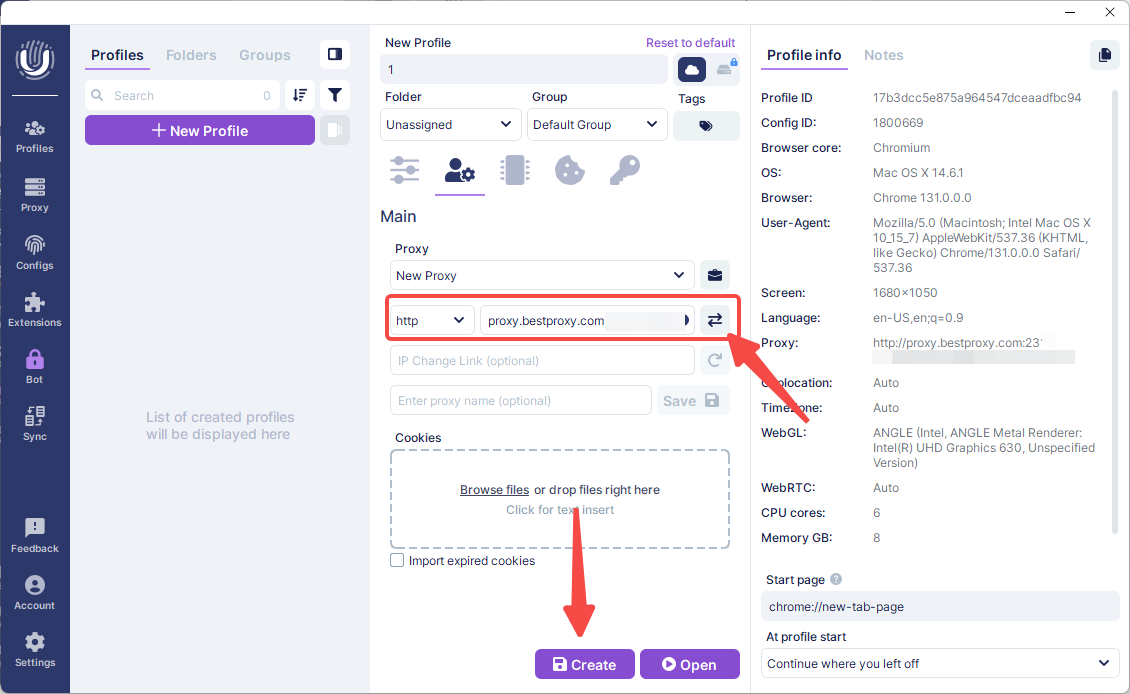Open the Default Group dropdown
1130x694 pixels.
(x=596, y=125)
